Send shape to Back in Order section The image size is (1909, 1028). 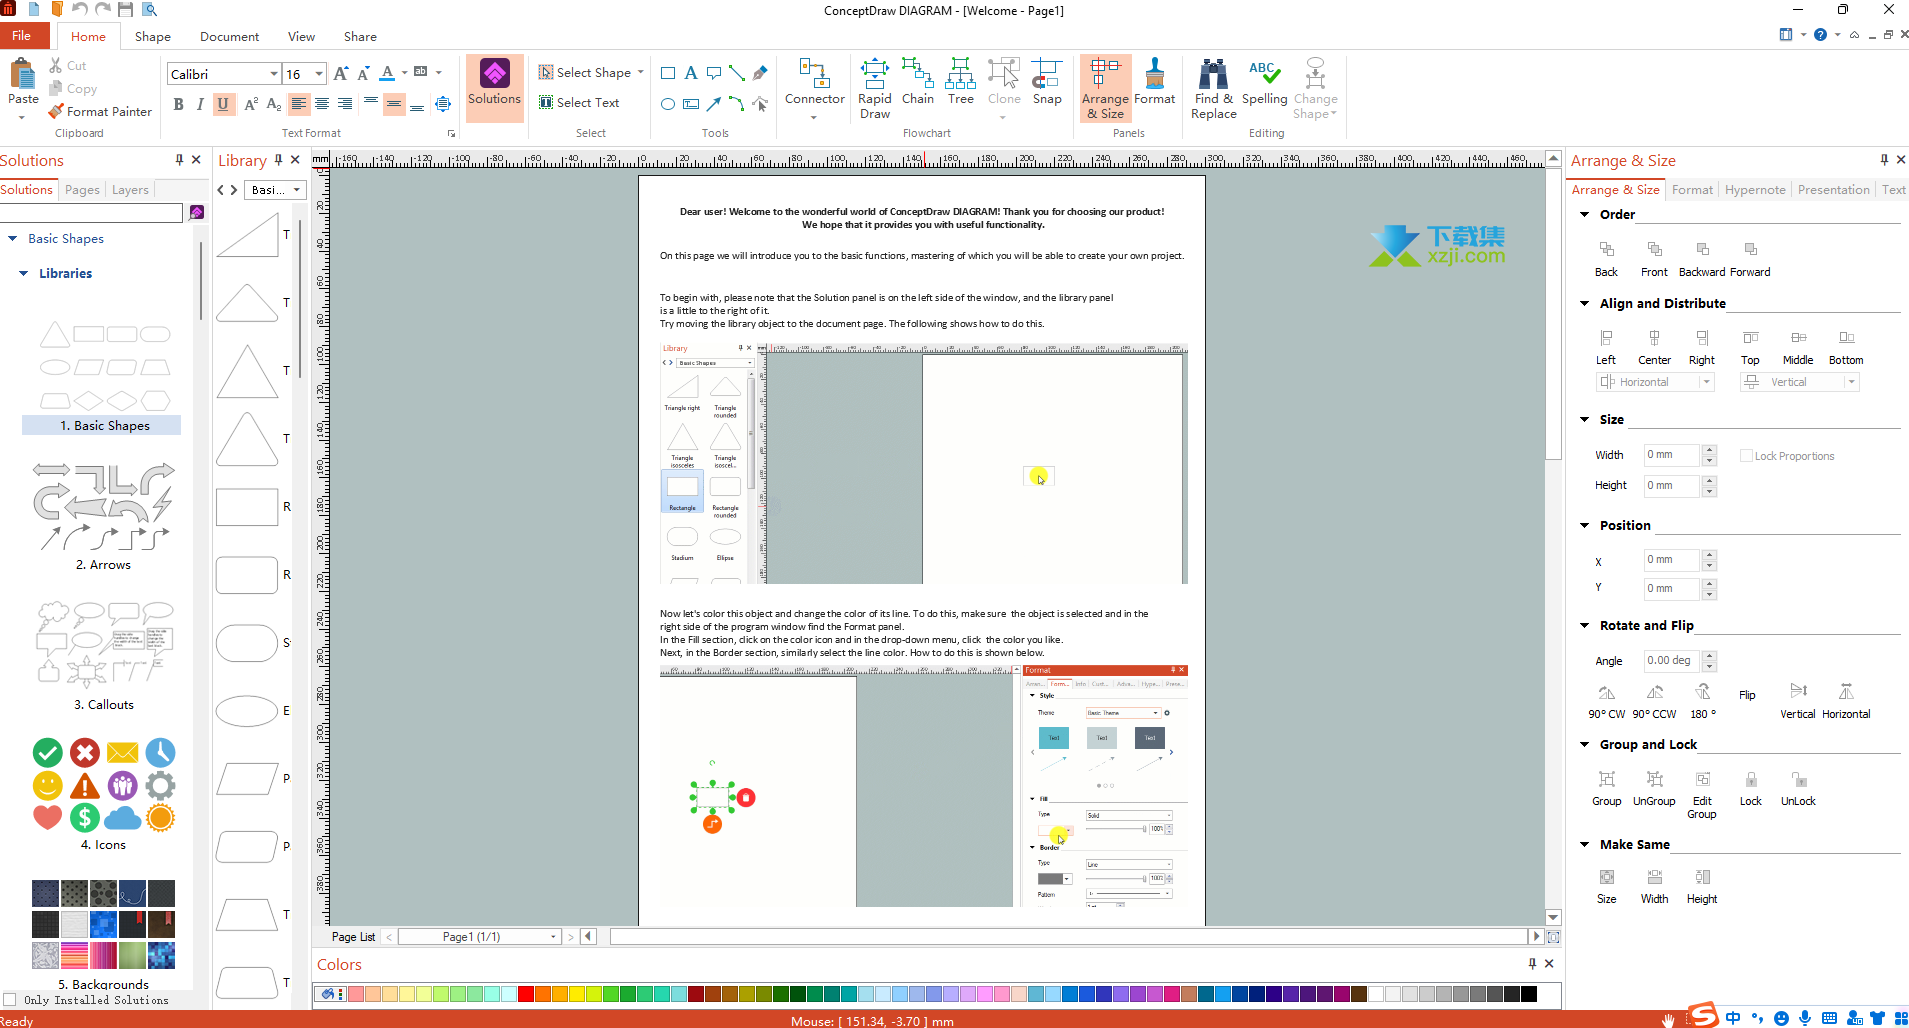[1606, 258]
